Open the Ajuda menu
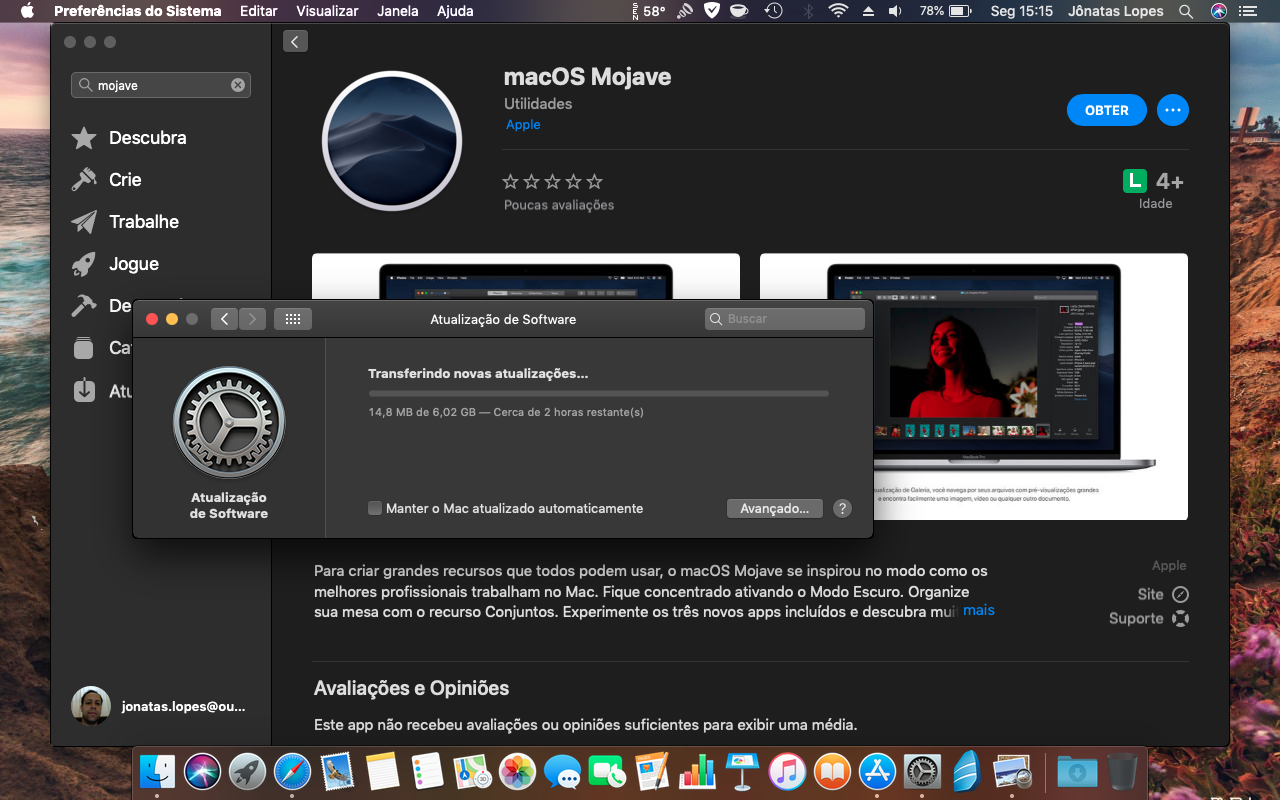The image size is (1280, 800). pyautogui.click(x=455, y=11)
